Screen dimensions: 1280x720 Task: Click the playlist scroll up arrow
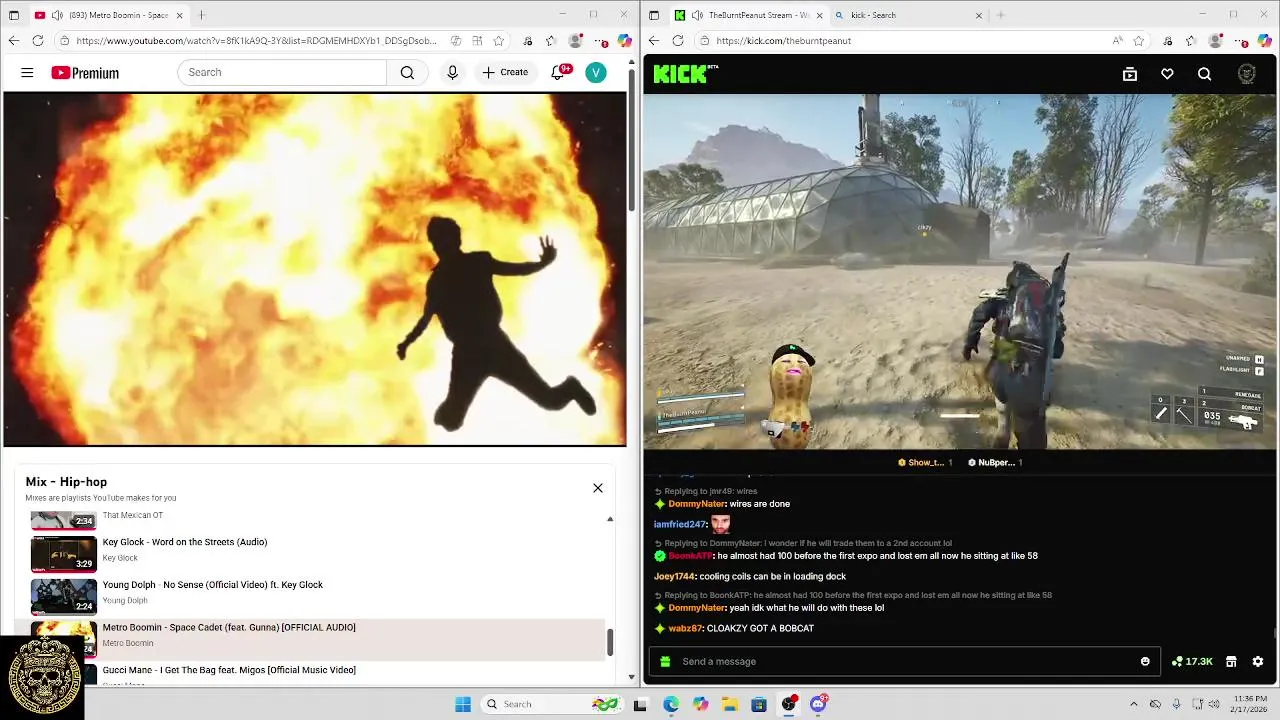coord(610,519)
